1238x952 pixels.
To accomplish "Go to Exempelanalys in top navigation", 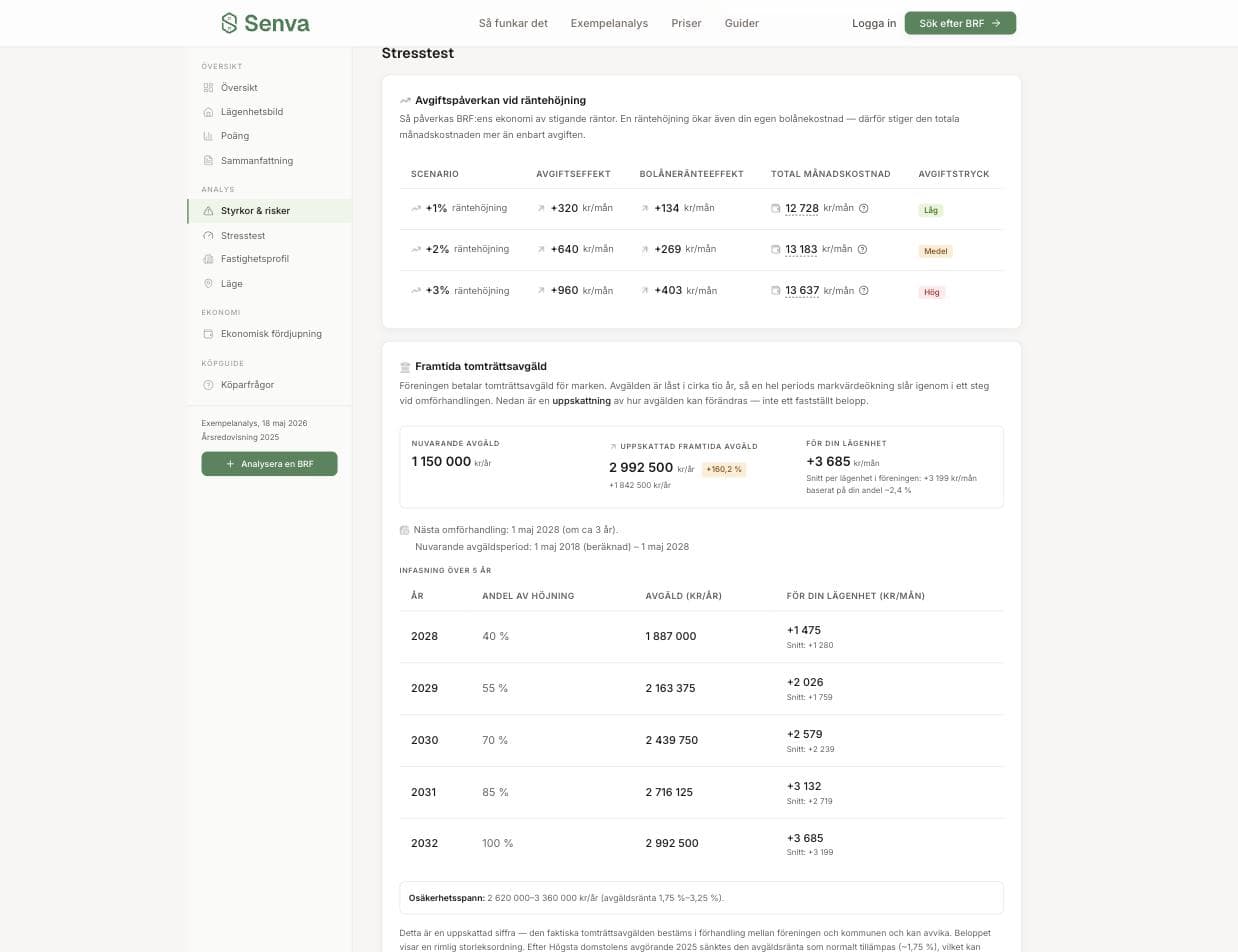I will coord(609,23).
